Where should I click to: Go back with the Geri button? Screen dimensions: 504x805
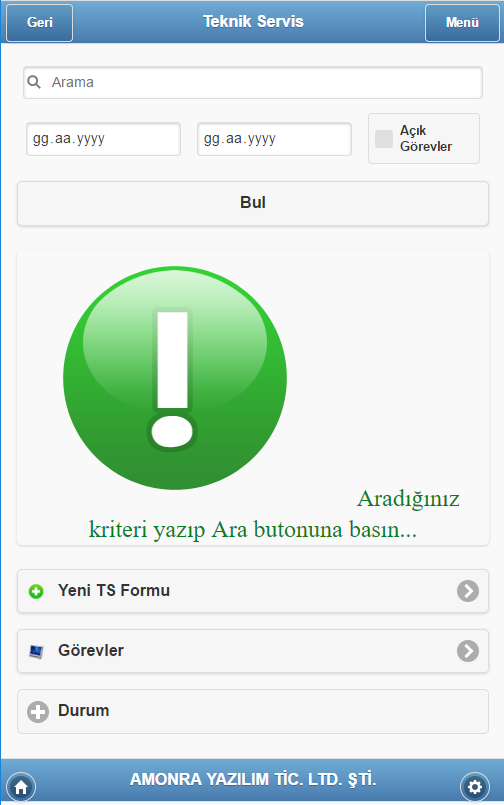pos(40,23)
